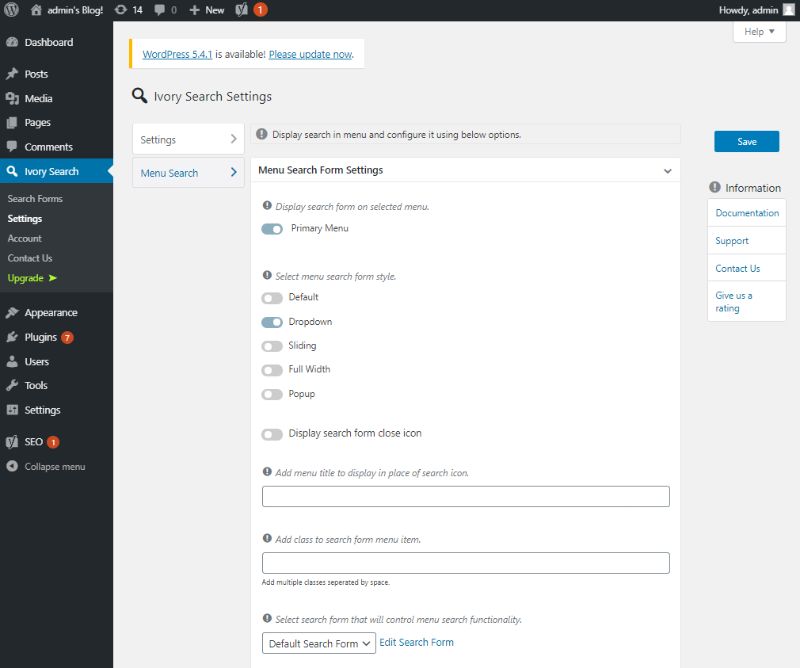Screen dimensions: 800x668
Task: Click the Collapse menu arrow icon
Action: [x=12, y=466]
